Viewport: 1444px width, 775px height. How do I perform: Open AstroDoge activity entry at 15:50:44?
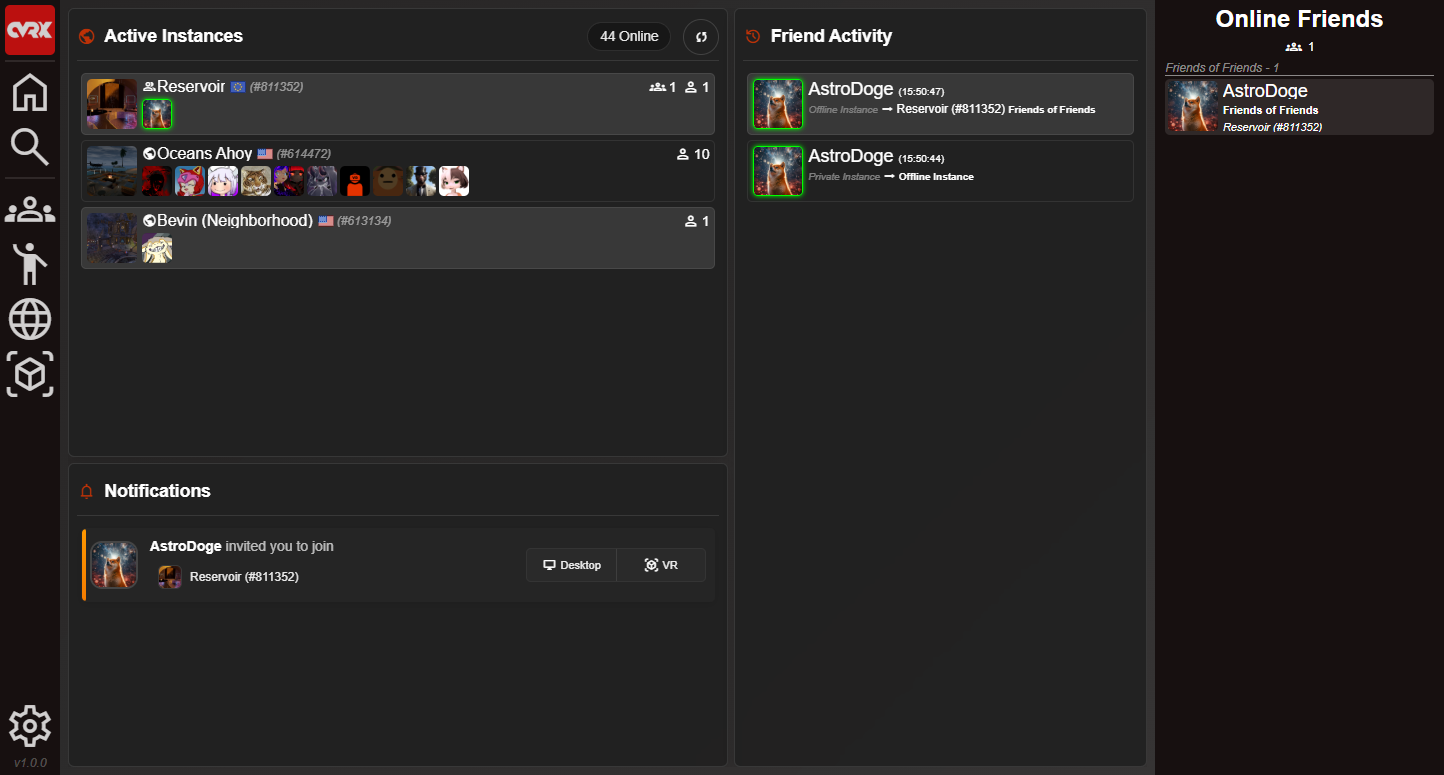click(x=940, y=171)
